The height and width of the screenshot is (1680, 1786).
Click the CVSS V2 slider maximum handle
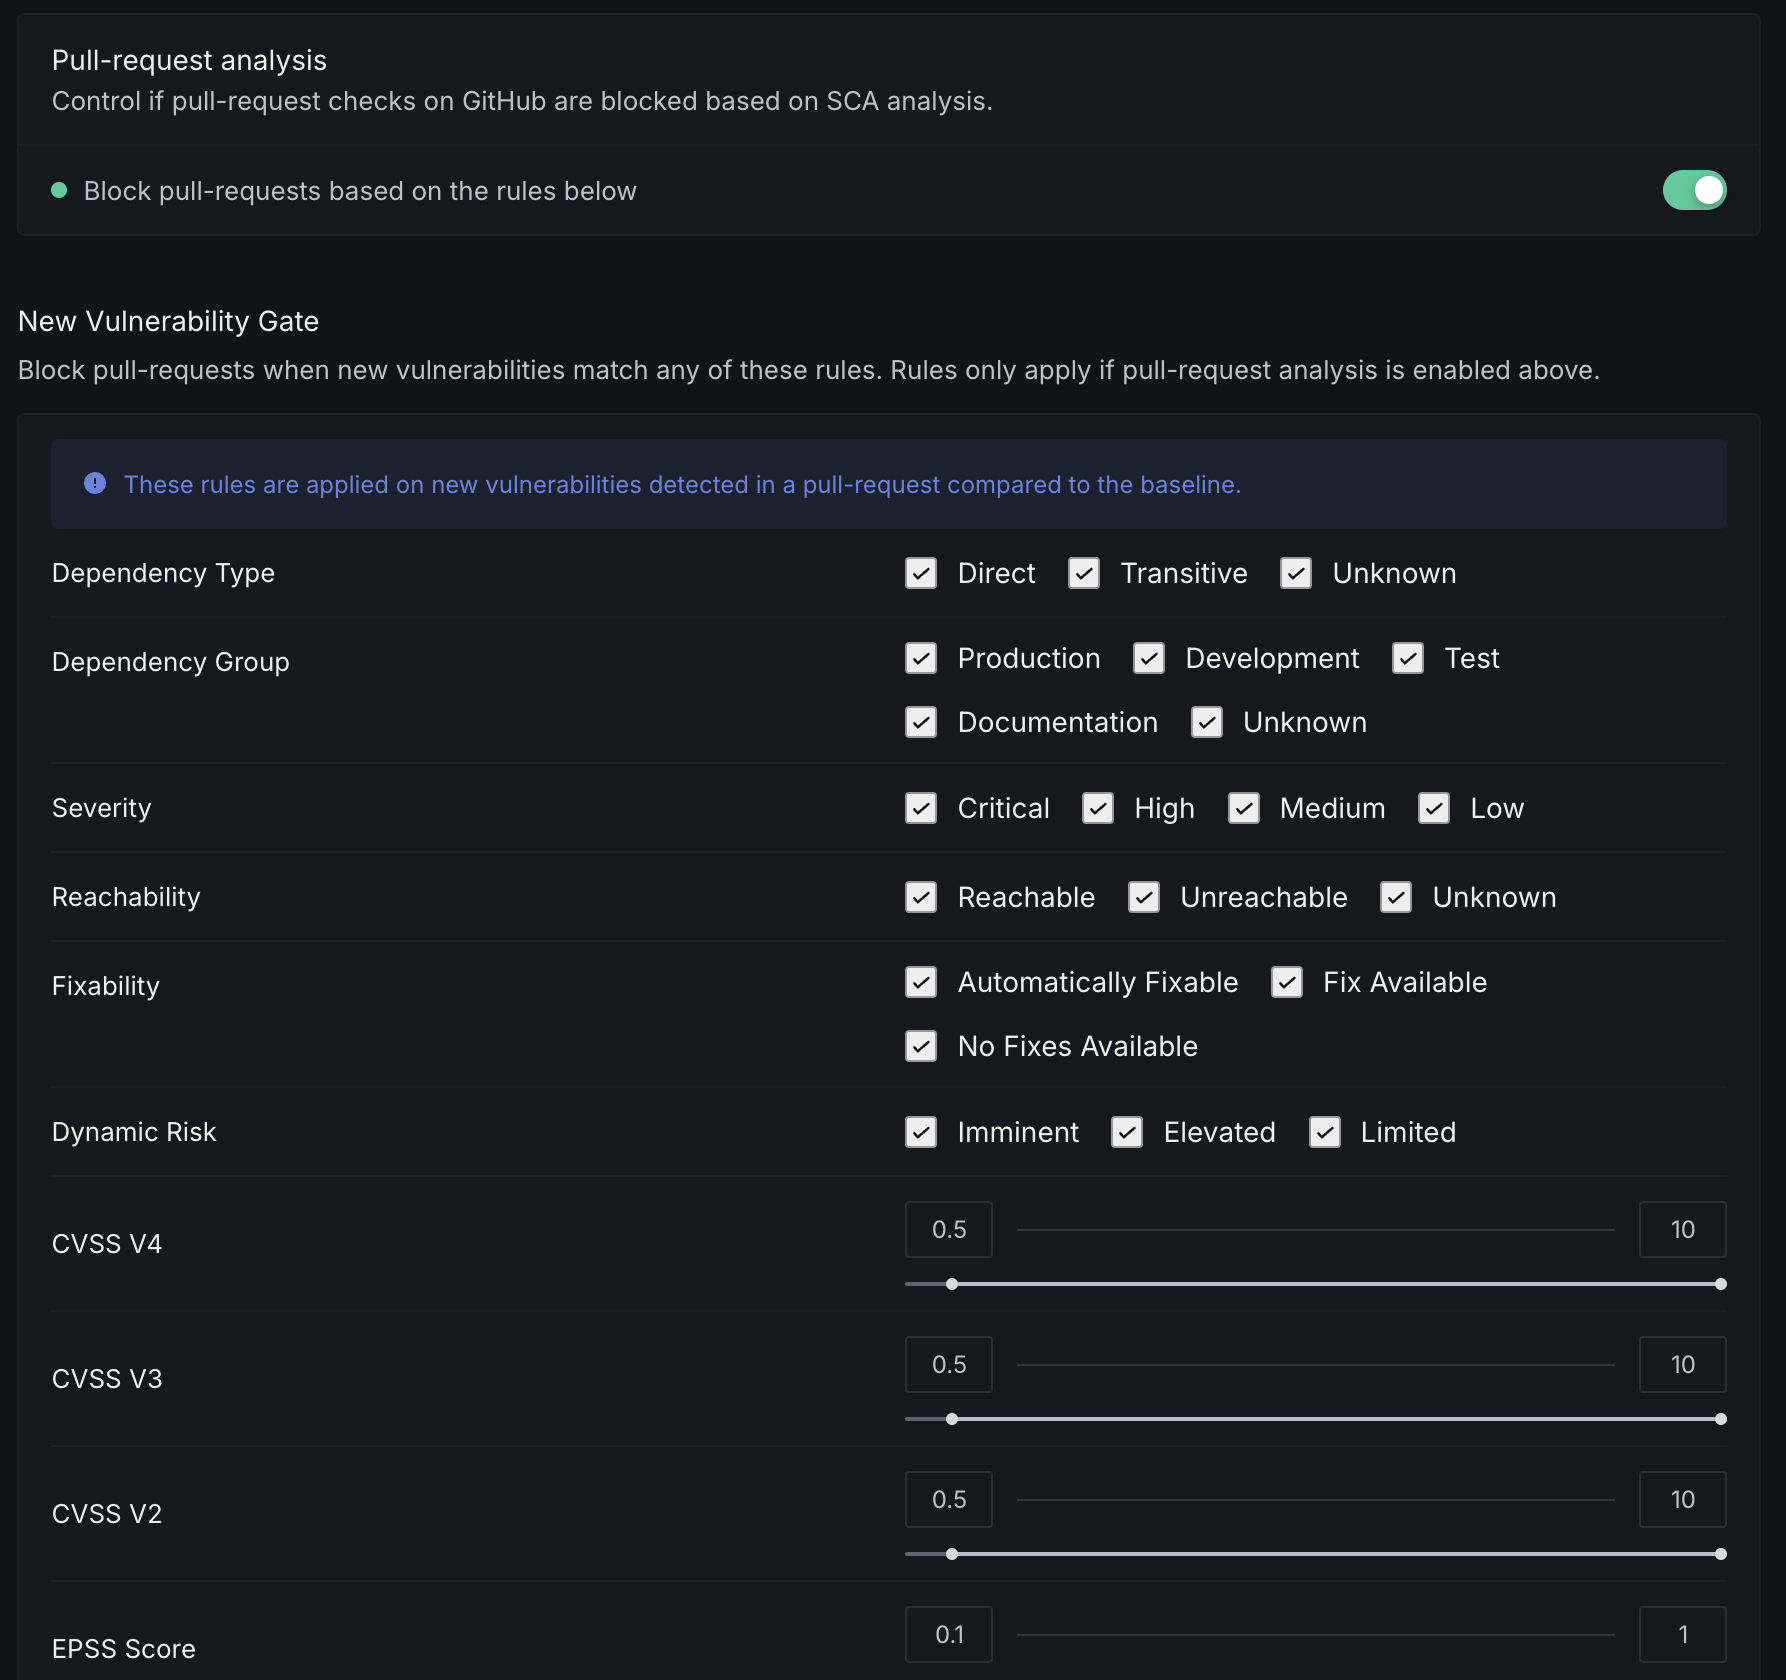(1720, 1554)
